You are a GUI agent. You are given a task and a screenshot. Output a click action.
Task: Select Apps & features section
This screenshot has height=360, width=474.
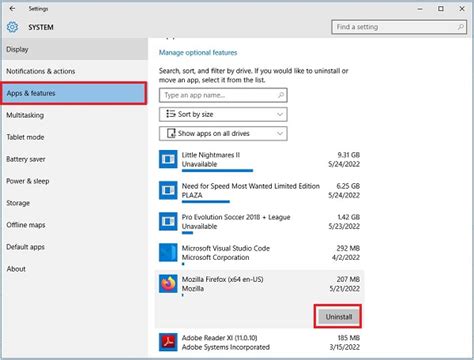[x=73, y=93]
